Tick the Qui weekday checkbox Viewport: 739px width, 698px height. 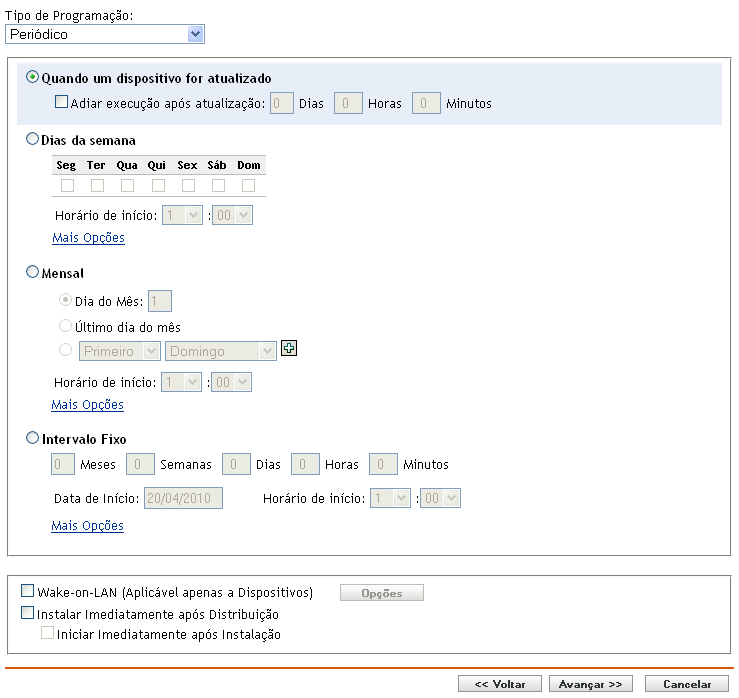click(158, 185)
